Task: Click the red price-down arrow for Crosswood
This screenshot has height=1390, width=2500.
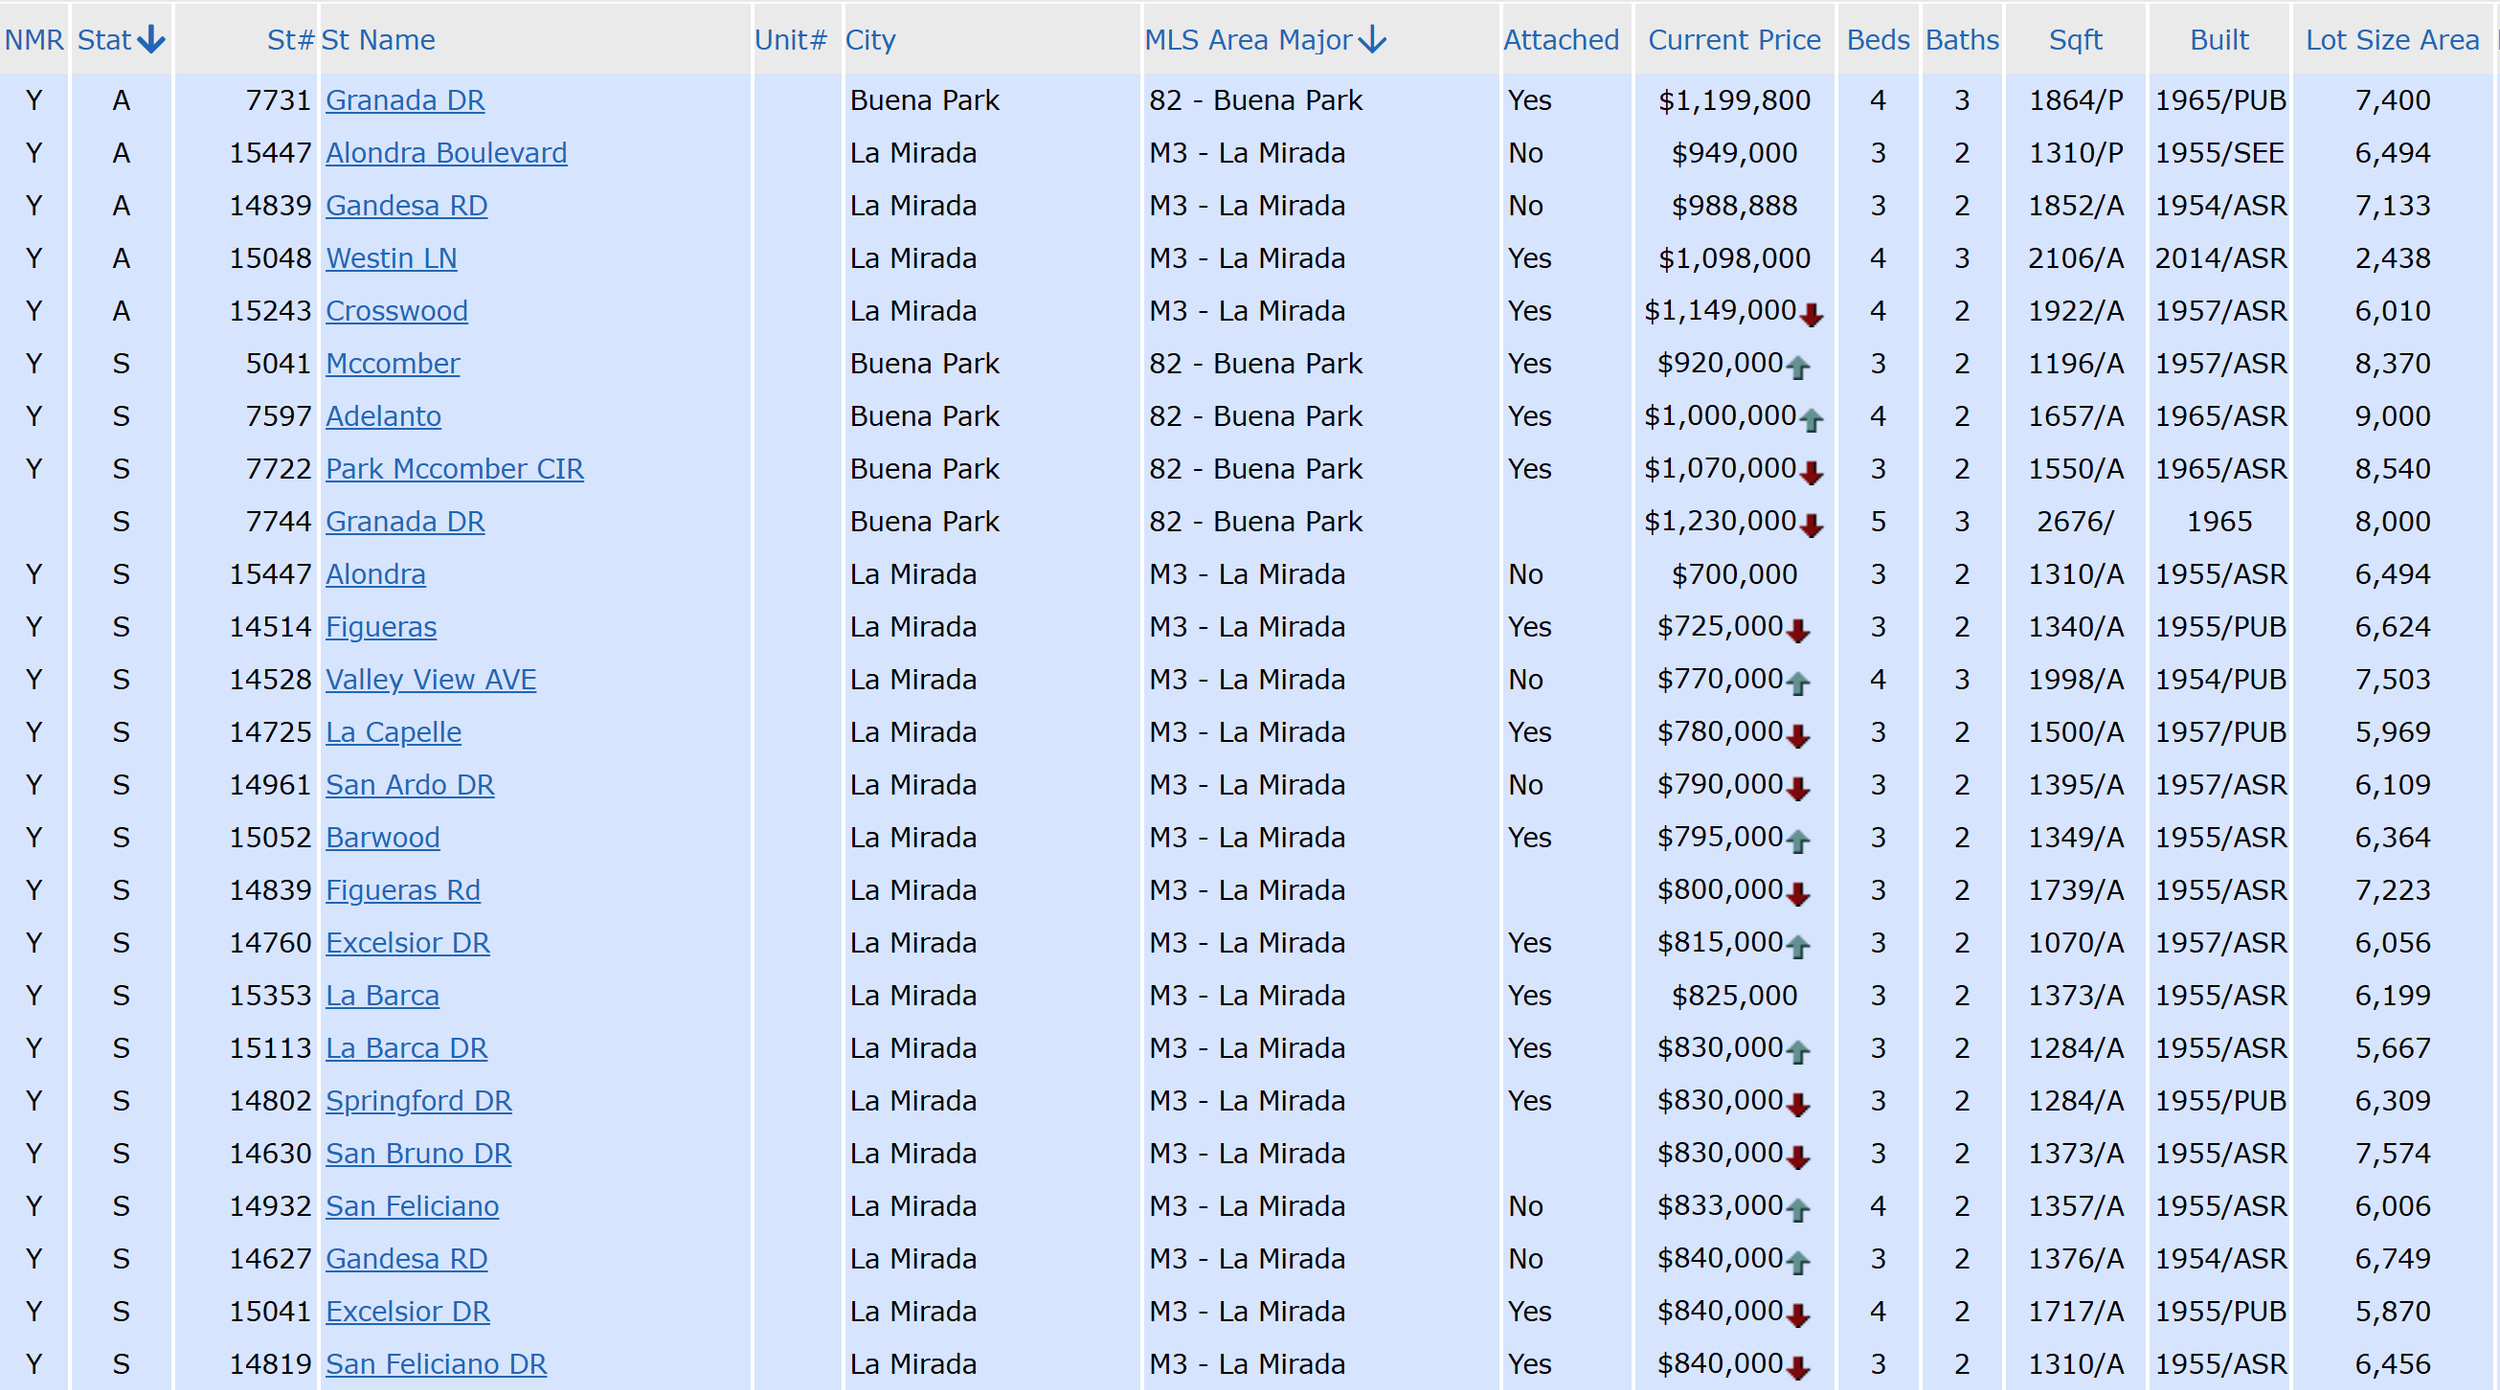Action: 1811,316
